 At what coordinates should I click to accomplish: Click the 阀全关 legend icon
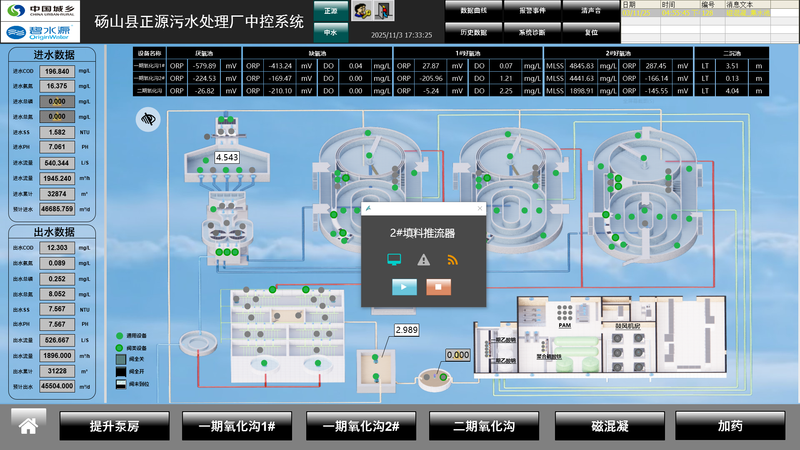tap(120, 359)
